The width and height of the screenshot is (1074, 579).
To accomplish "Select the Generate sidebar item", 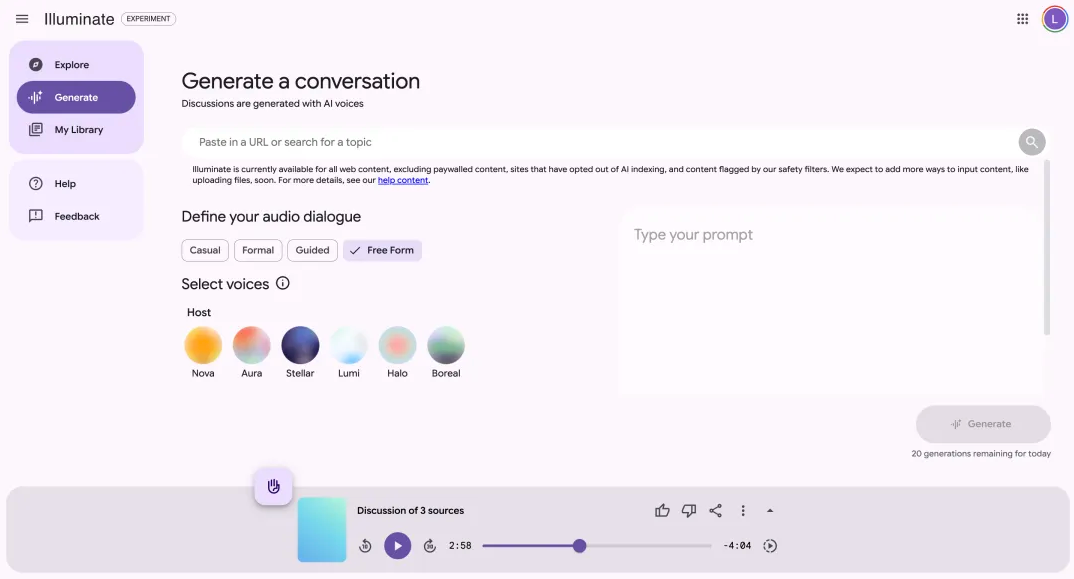I will pos(76,97).
